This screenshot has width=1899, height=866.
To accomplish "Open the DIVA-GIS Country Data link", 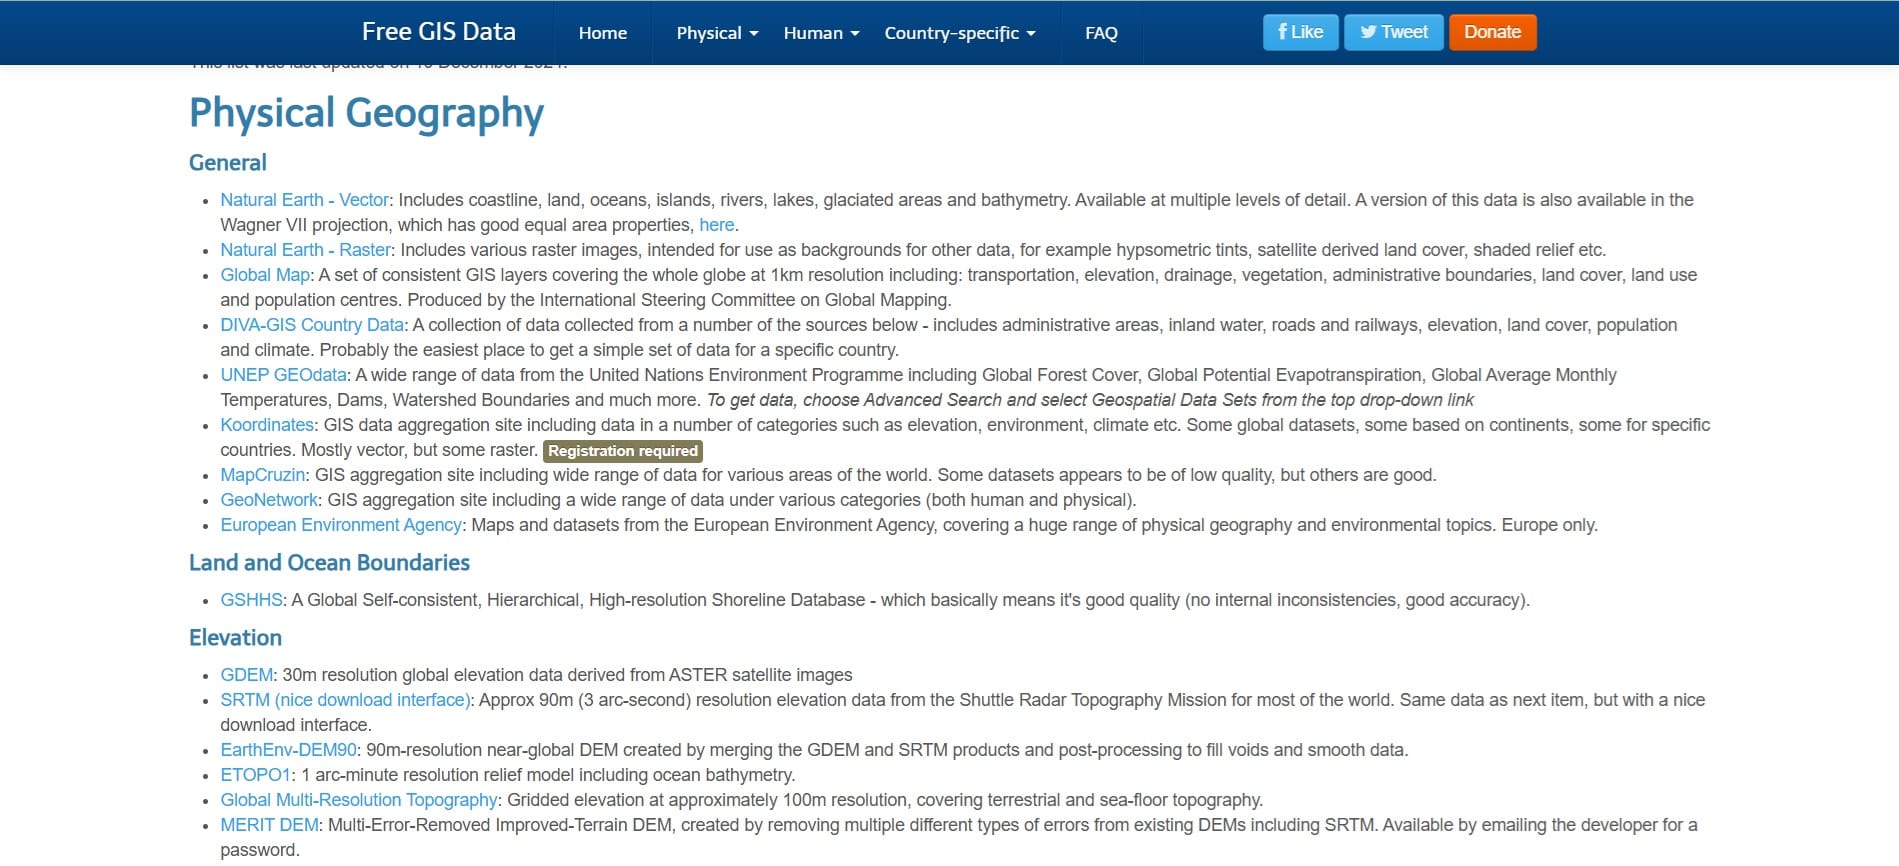I will coord(312,325).
